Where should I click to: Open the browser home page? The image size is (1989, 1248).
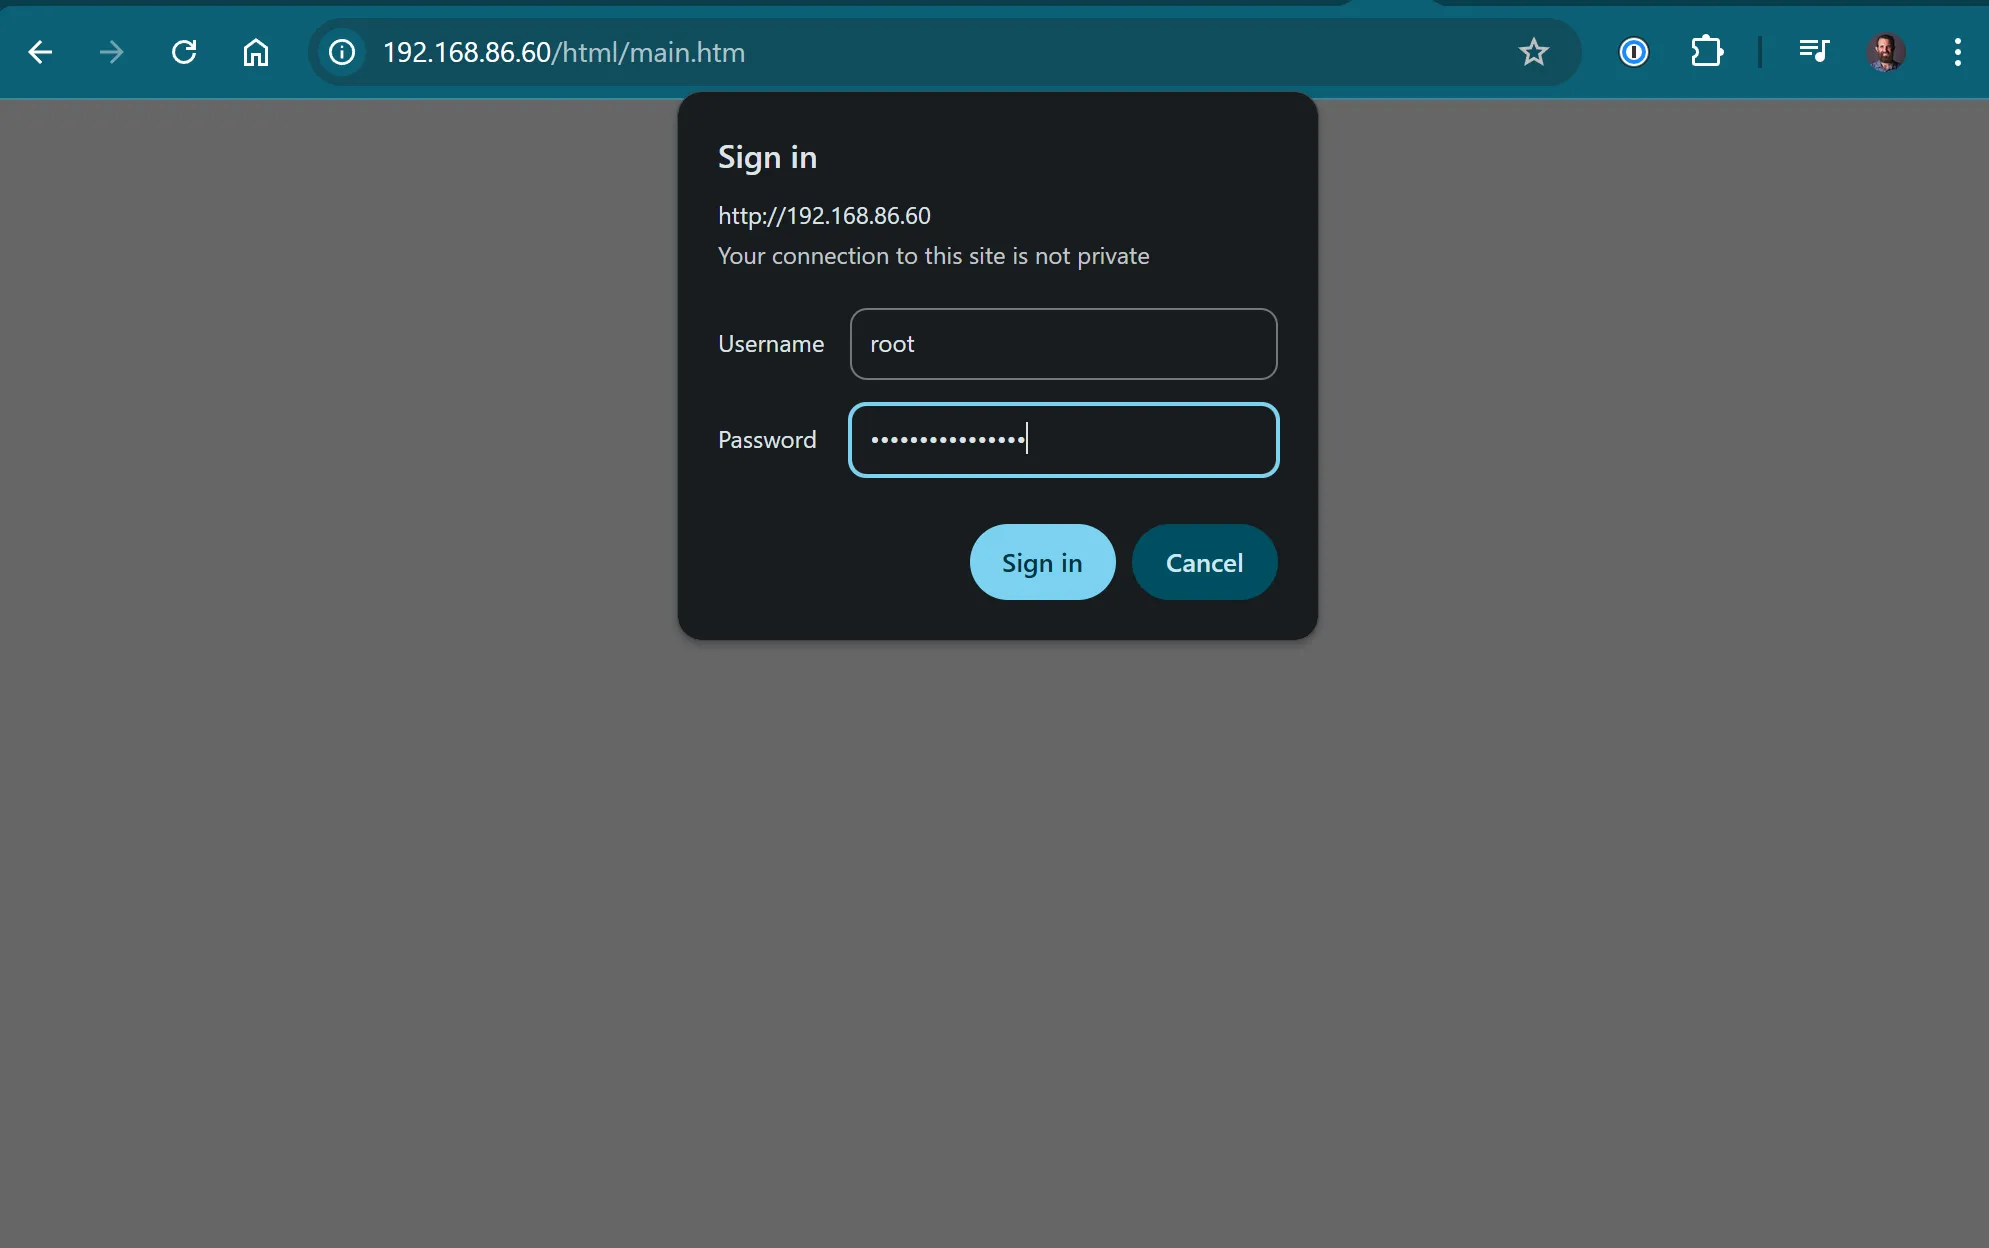(x=256, y=52)
